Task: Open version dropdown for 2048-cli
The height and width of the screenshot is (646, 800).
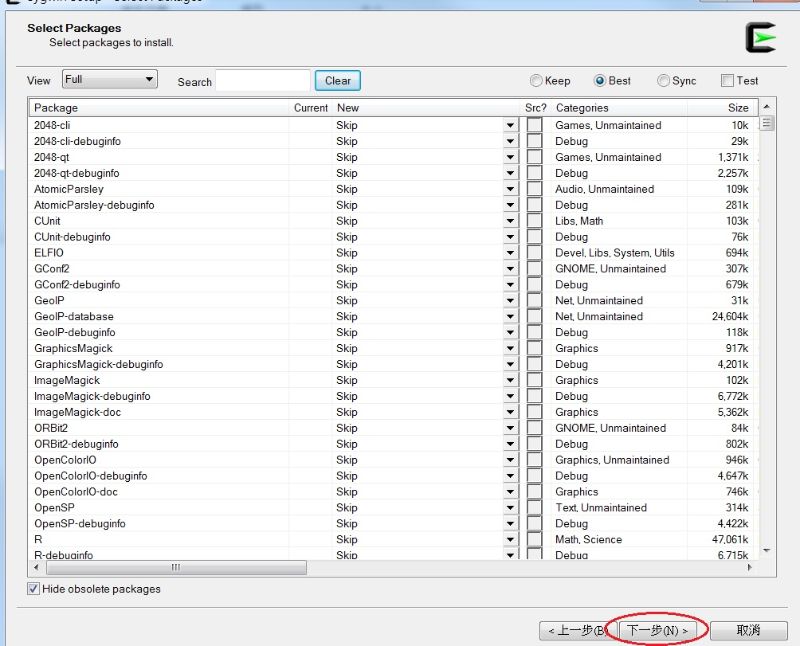Action: (x=510, y=125)
